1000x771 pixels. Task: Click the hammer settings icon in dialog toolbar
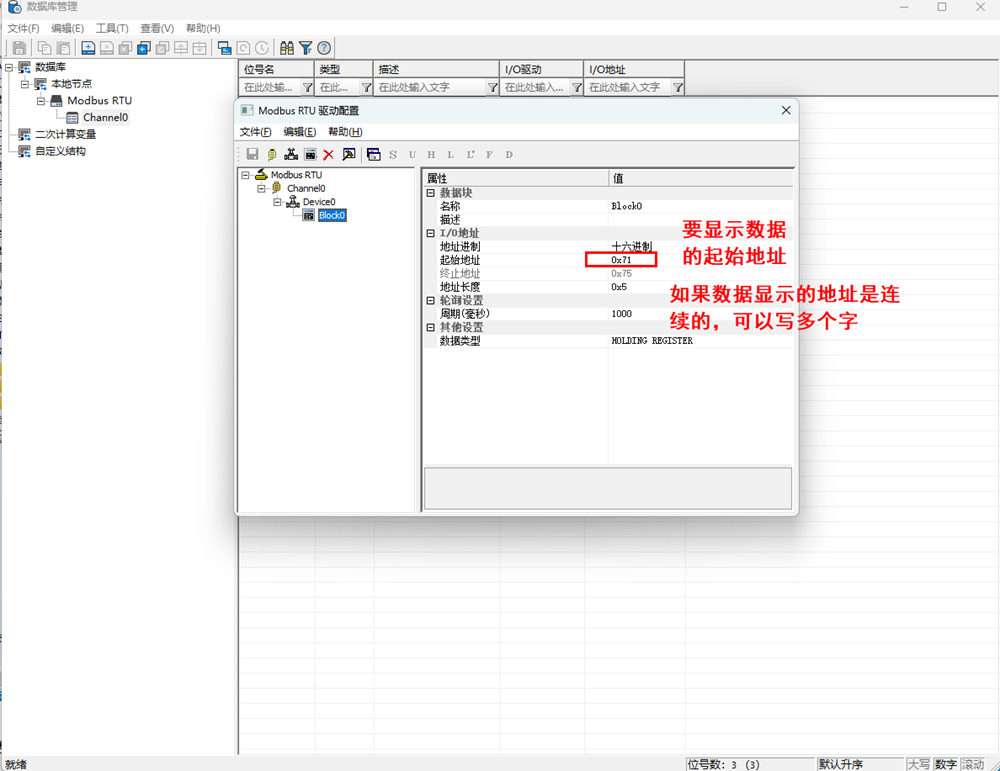pos(349,154)
